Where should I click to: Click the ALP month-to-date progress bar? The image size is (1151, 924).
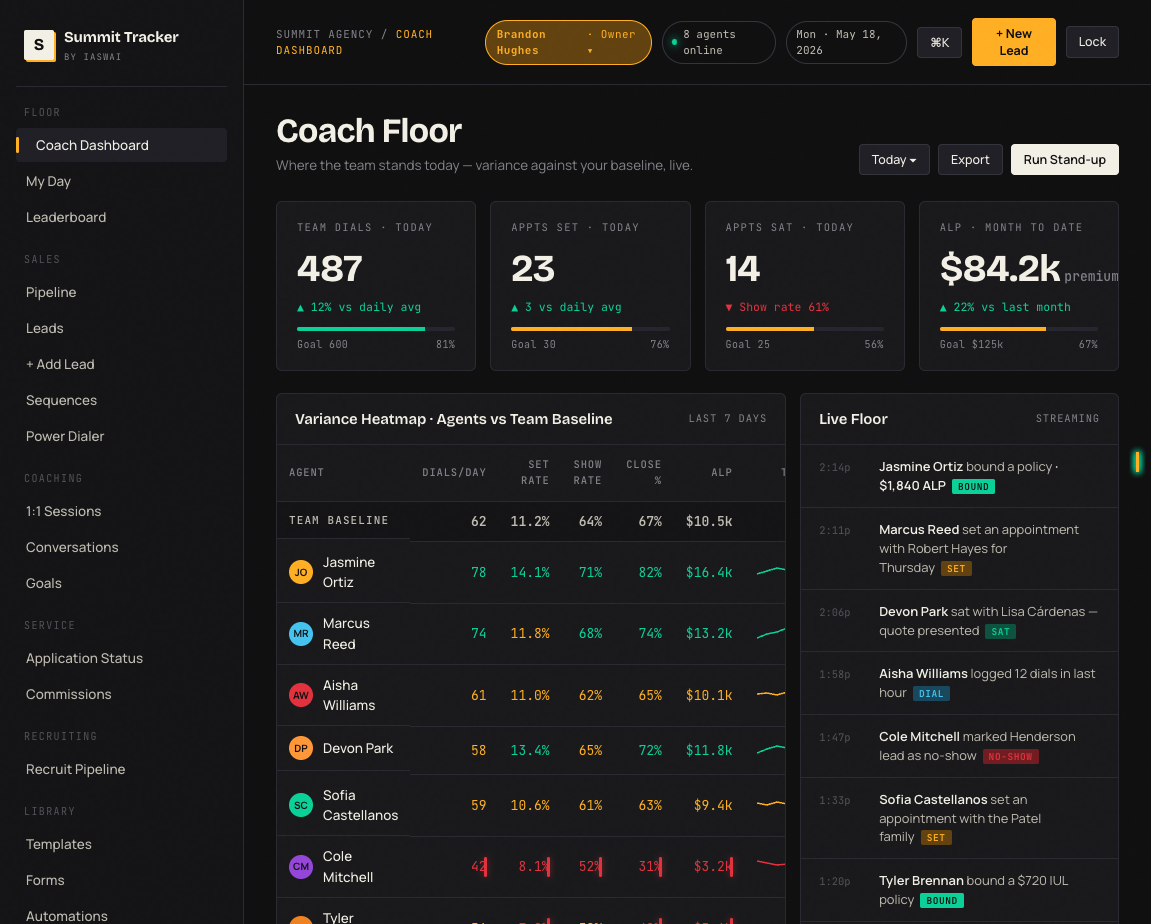(1019, 329)
